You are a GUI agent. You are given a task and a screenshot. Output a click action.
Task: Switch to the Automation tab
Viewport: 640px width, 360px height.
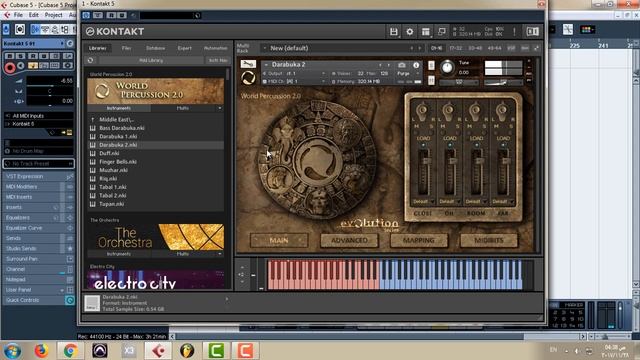(x=216, y=48)
